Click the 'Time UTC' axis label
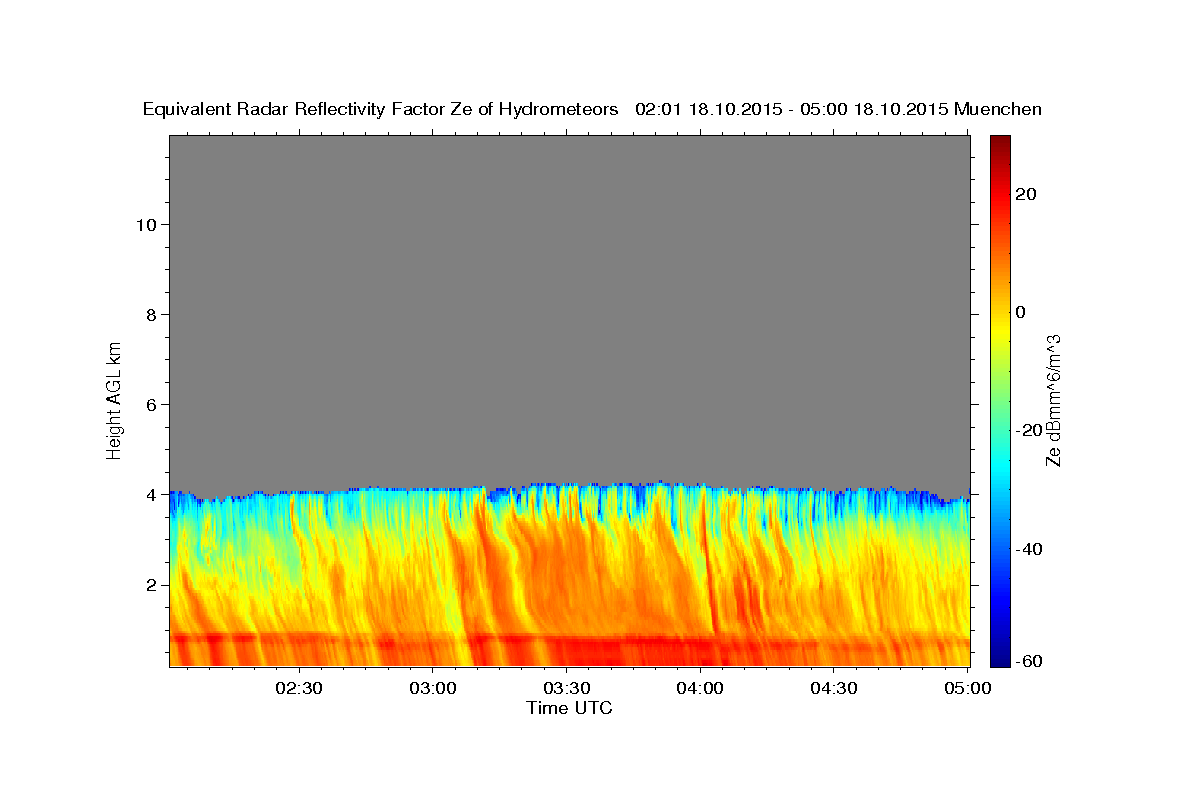The height and width of the screenshot is (800, 1200). point(569,708)
